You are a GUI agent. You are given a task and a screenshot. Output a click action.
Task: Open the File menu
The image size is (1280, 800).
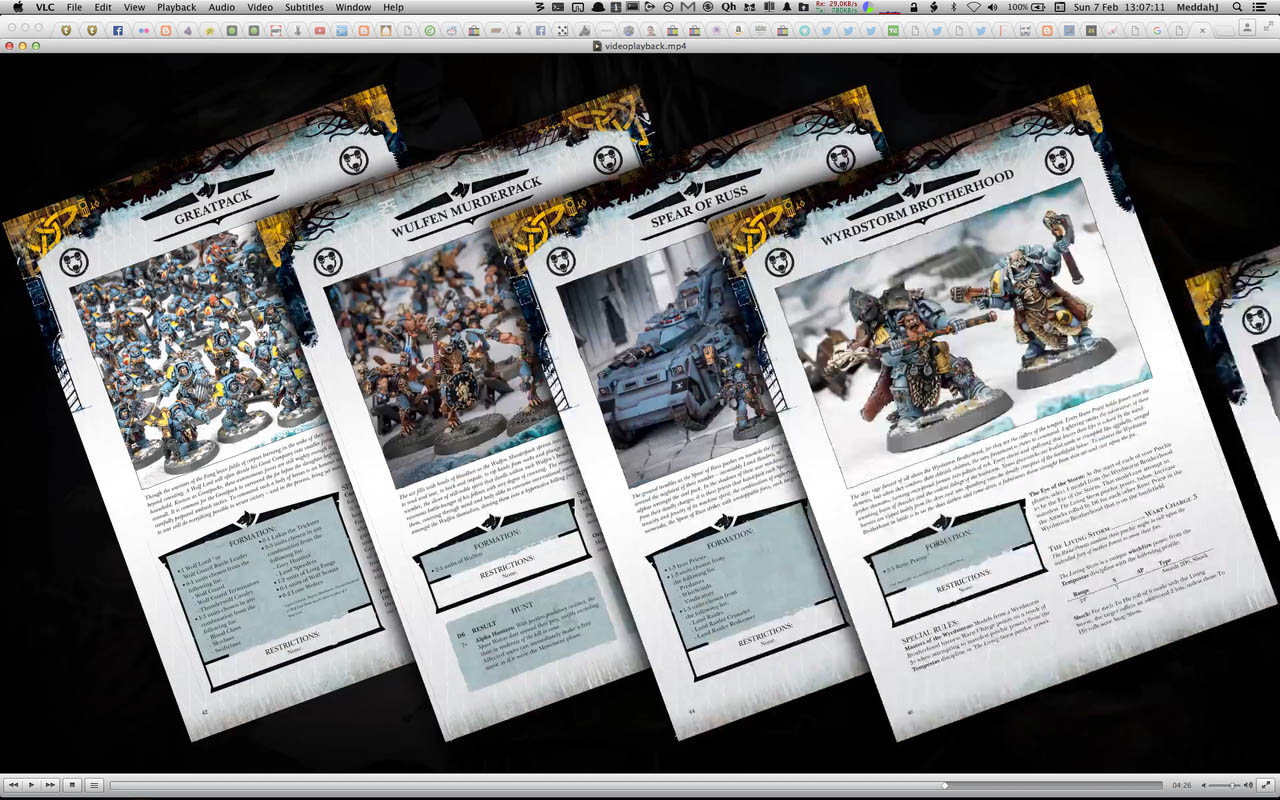point(74,7)
